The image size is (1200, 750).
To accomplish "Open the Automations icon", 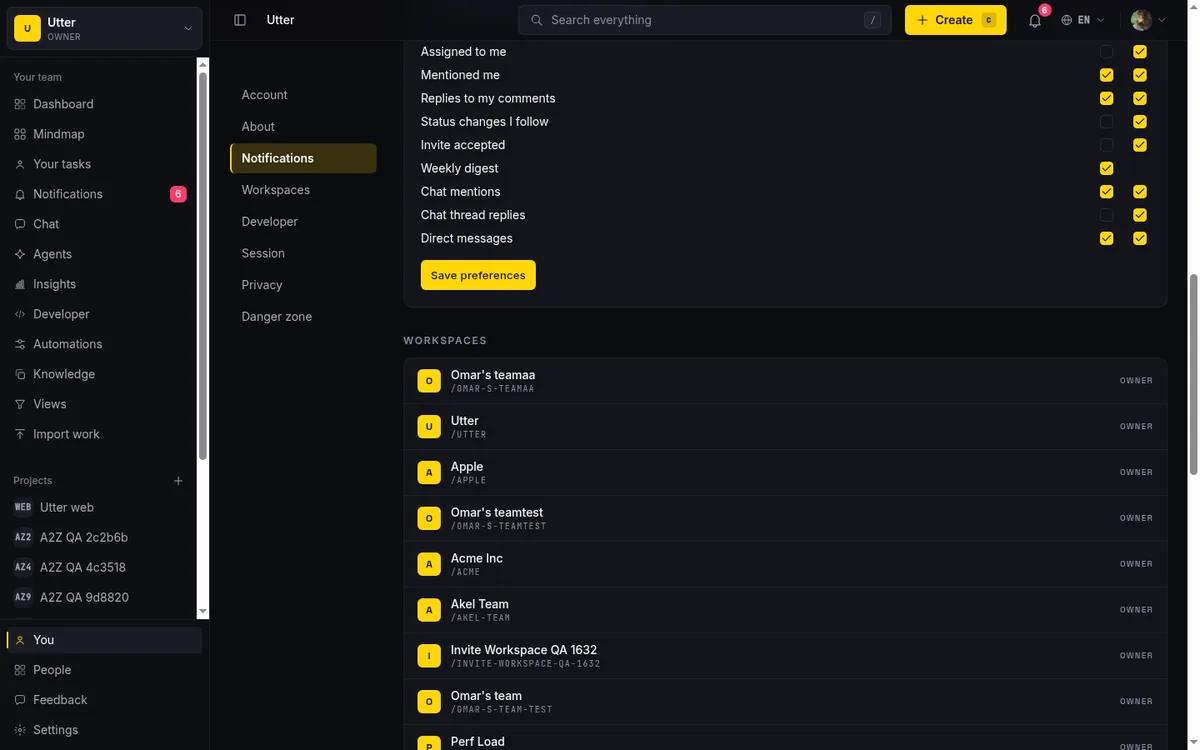I will (x=20, y=344).
